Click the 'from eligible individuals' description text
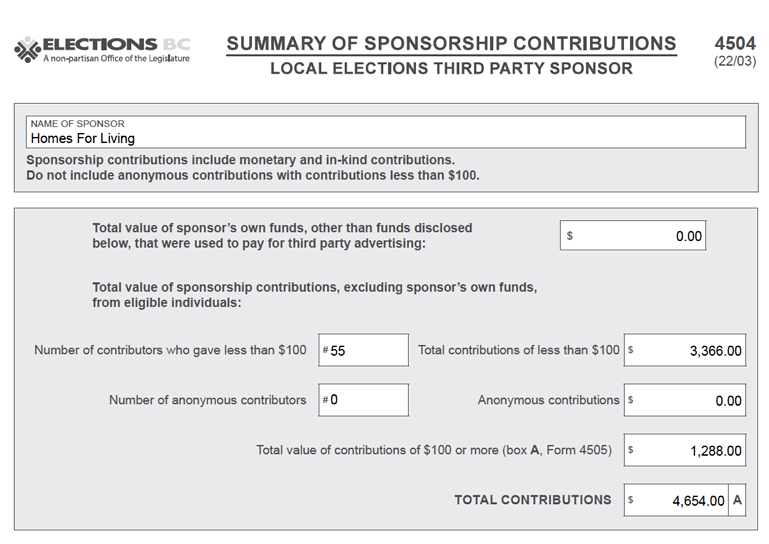 click(166, 303)
